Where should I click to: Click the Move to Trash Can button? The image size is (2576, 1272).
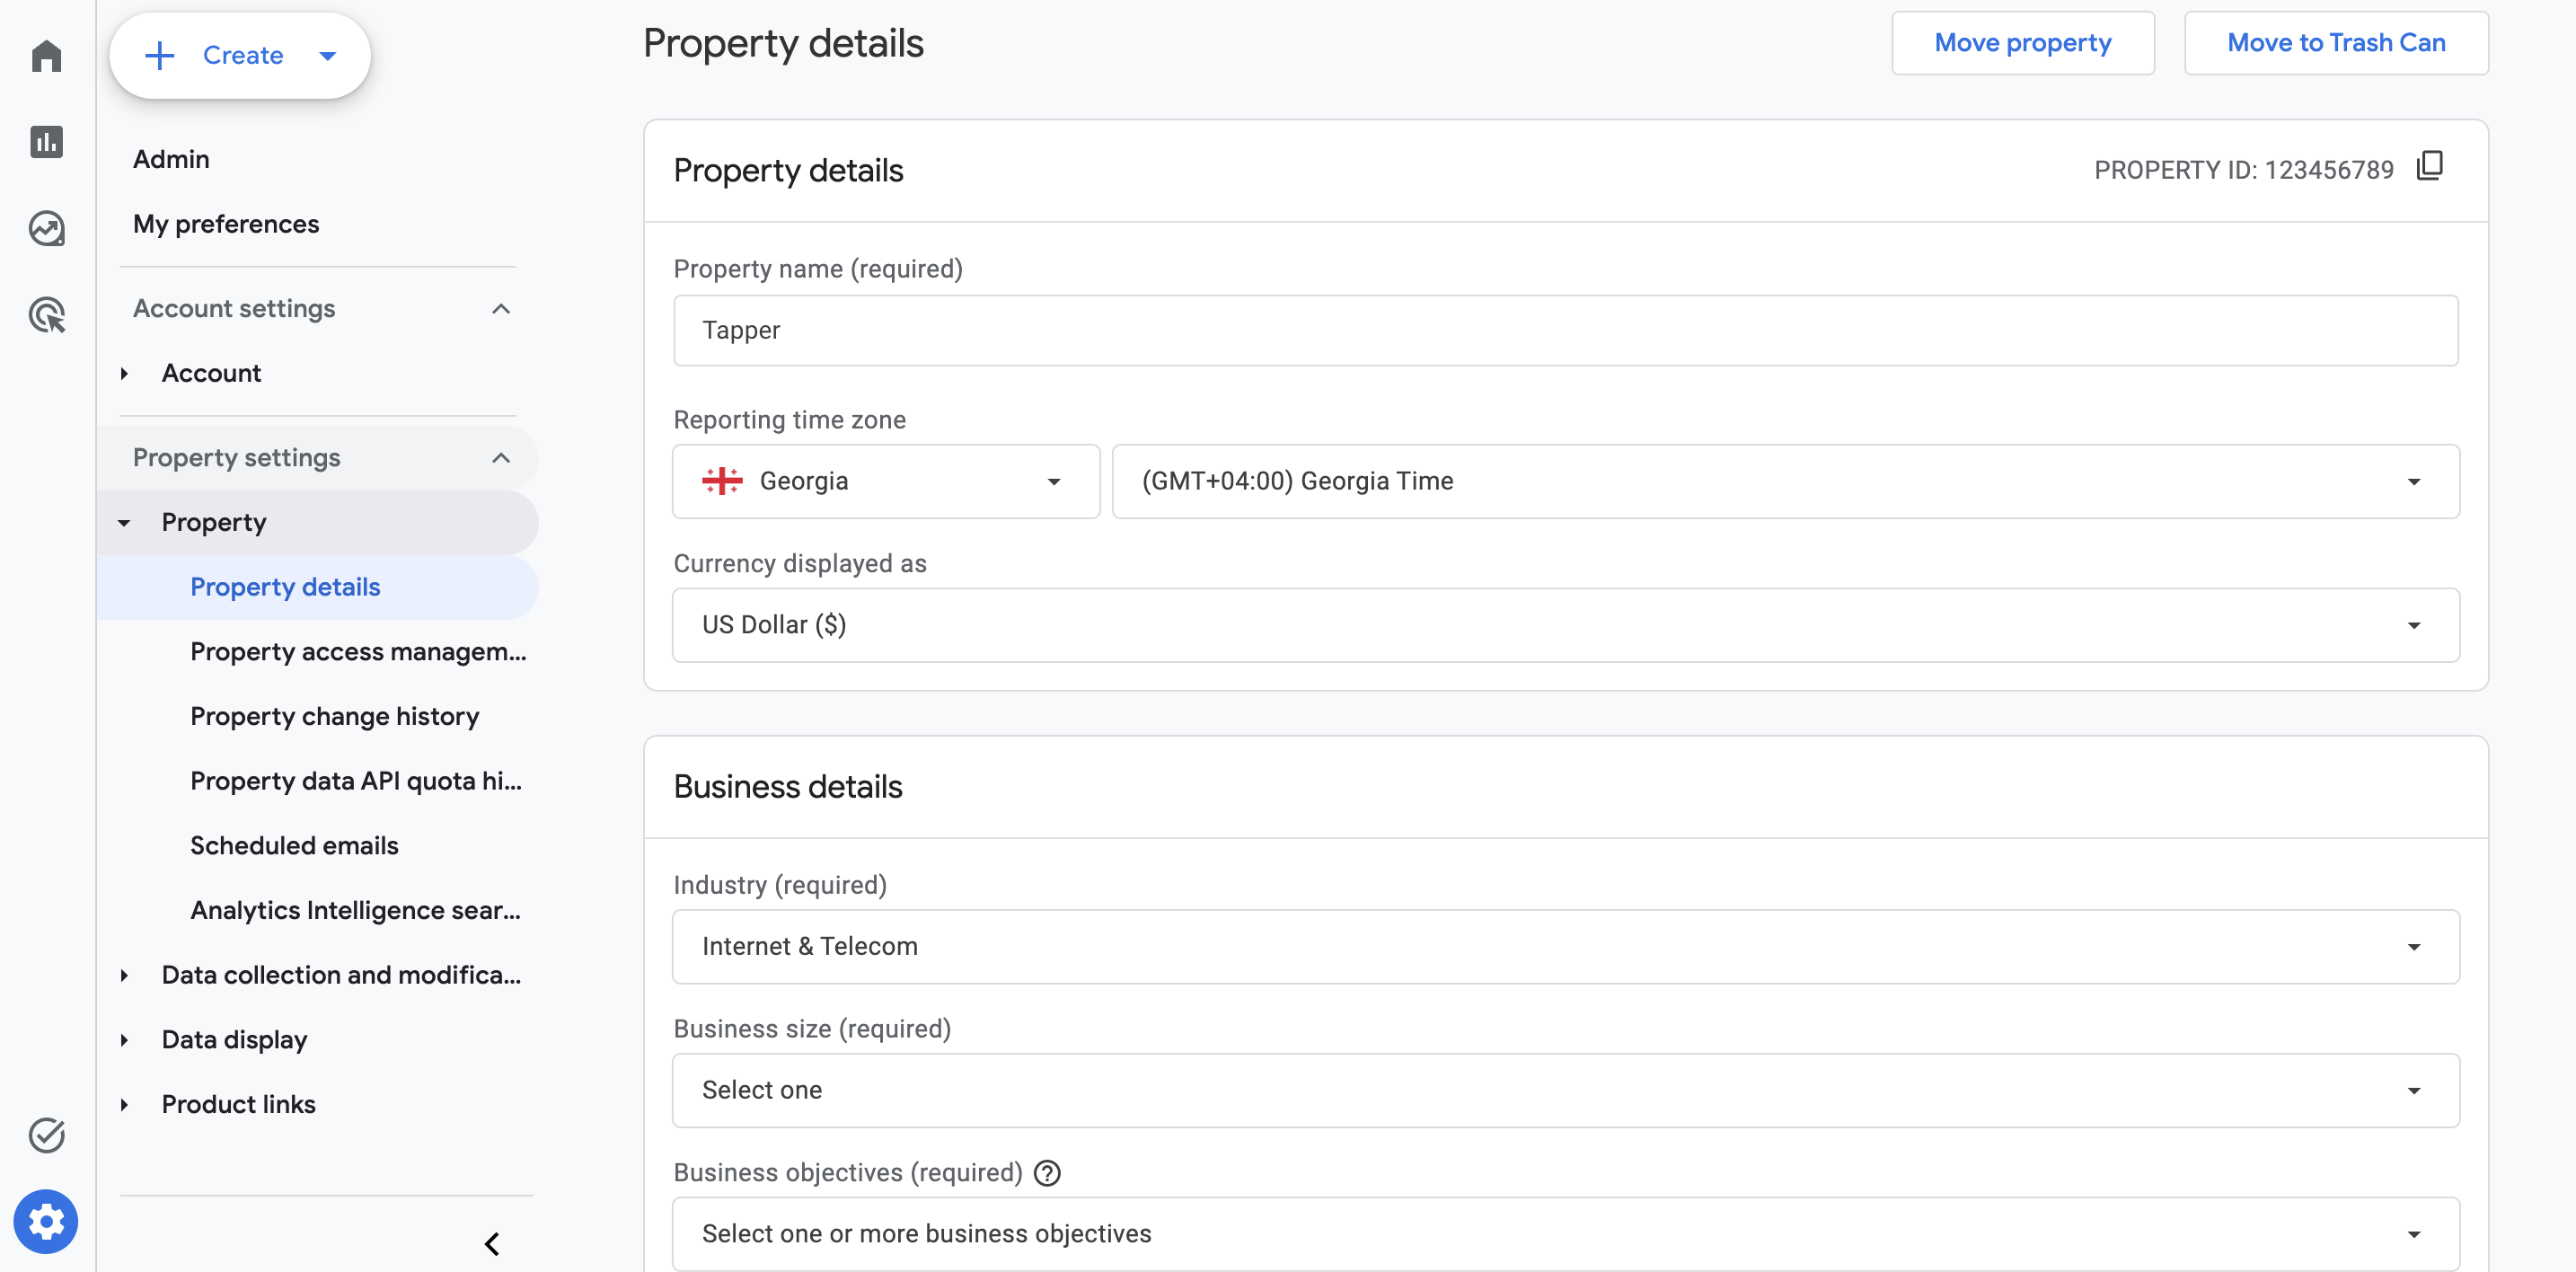point(2335,43)
